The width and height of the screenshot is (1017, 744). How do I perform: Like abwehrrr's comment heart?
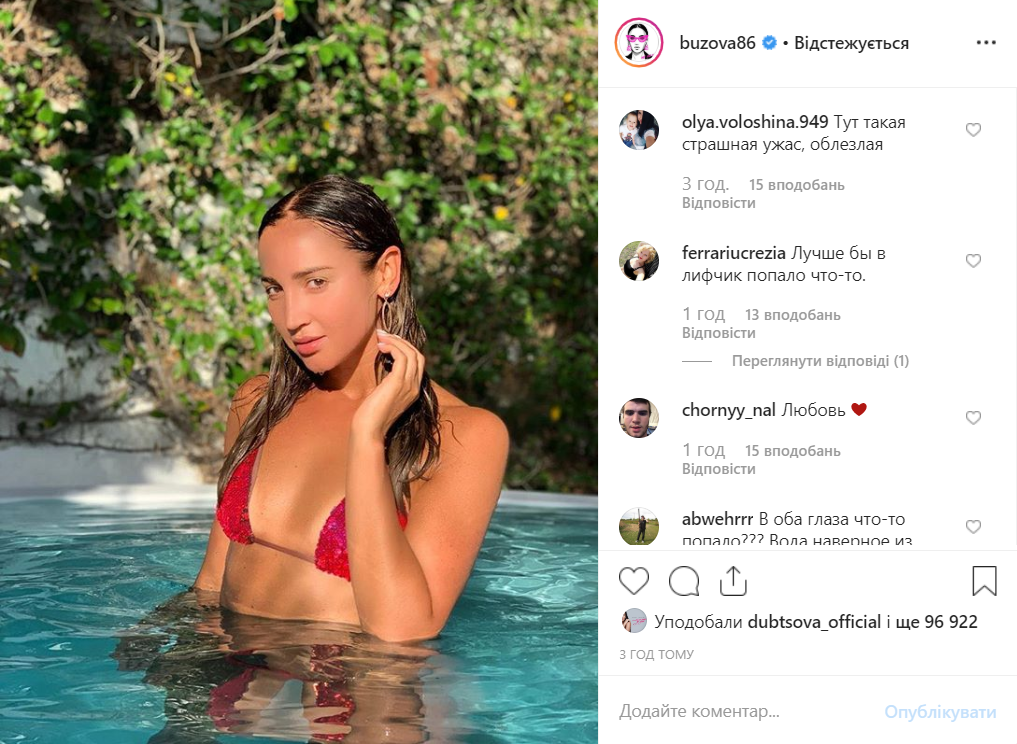[x=973, y=527]
